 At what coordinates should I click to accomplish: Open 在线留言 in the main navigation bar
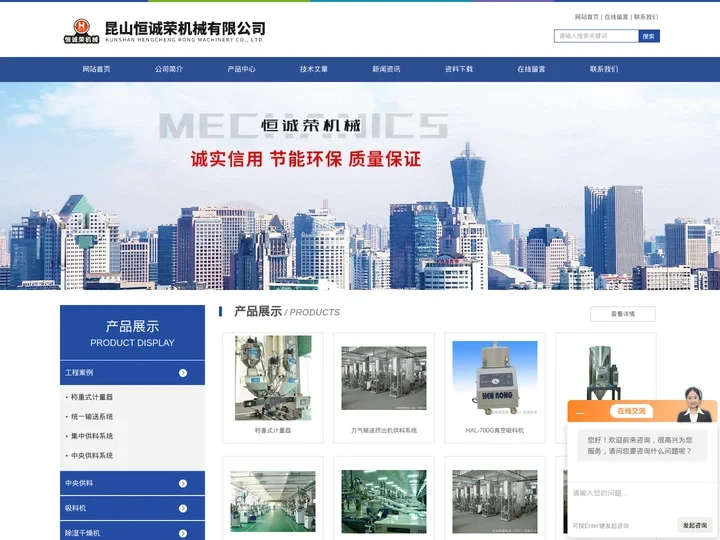[531, 69]
